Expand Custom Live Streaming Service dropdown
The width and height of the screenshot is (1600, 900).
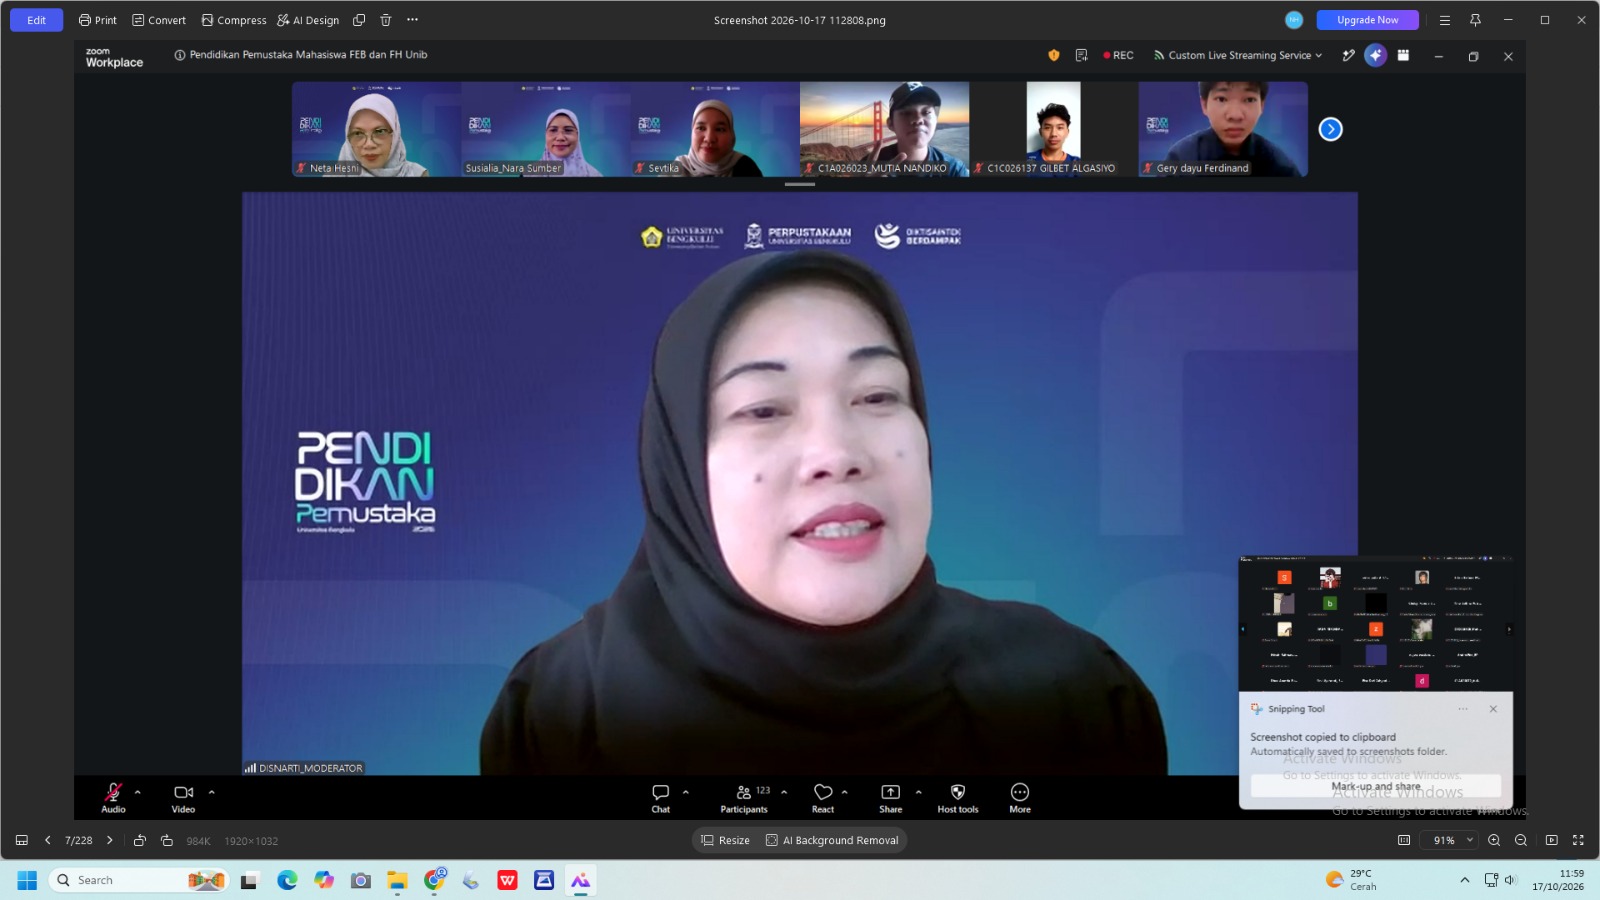1238,55
